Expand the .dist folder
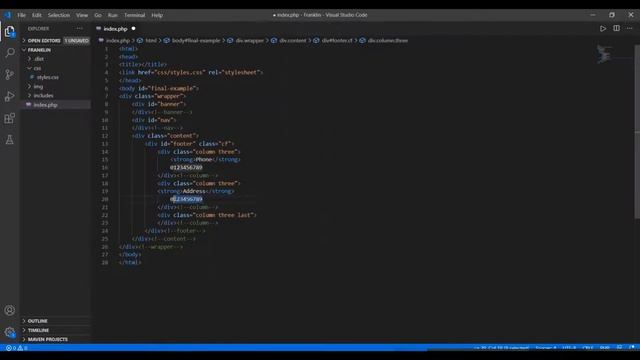This screenshot has width=640, height=360. [39, 59]
